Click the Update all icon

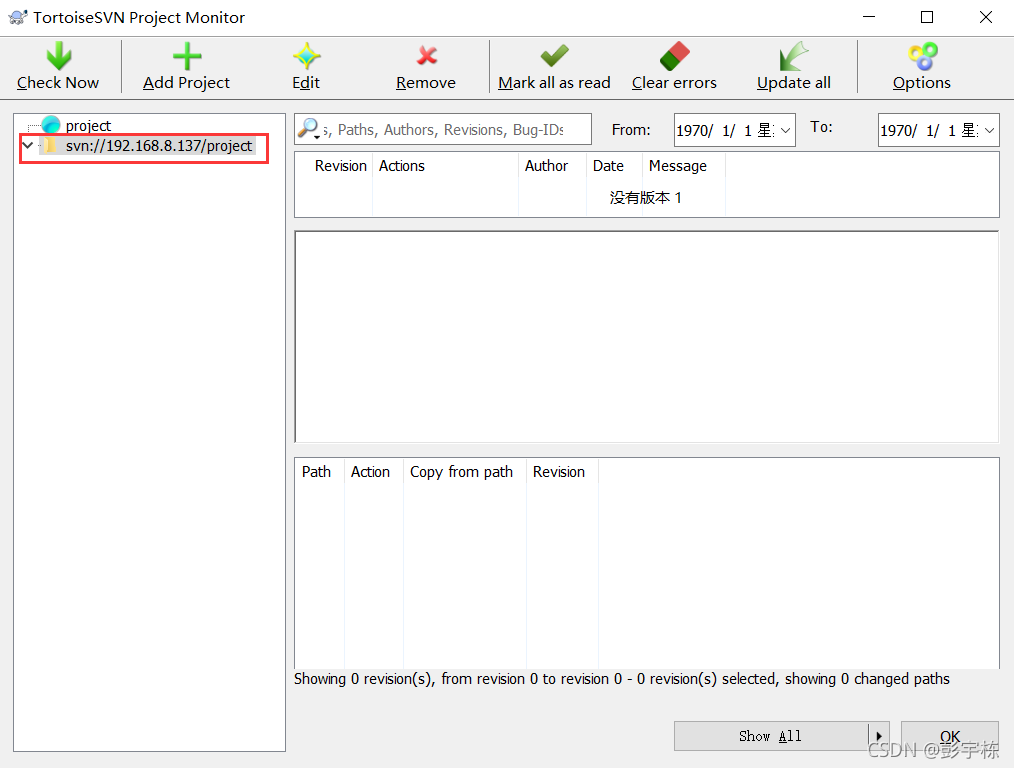click(793, 56)
